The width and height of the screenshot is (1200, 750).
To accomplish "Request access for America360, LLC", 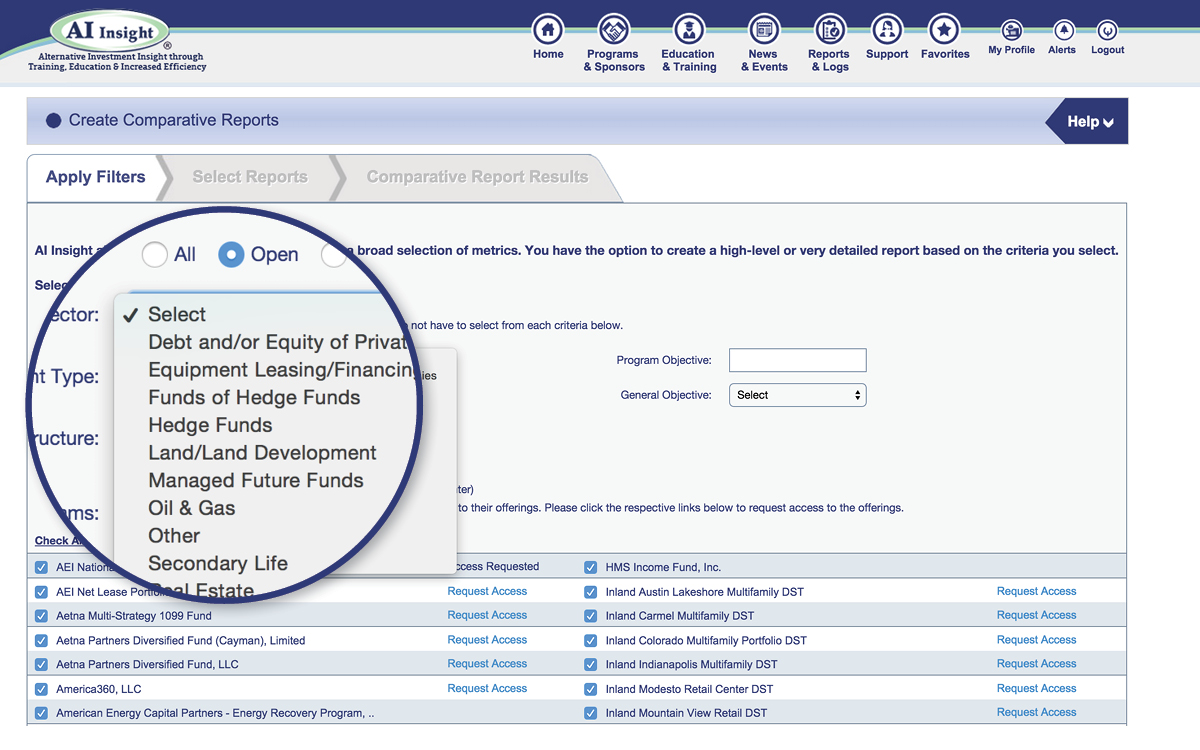I will 487,689.
